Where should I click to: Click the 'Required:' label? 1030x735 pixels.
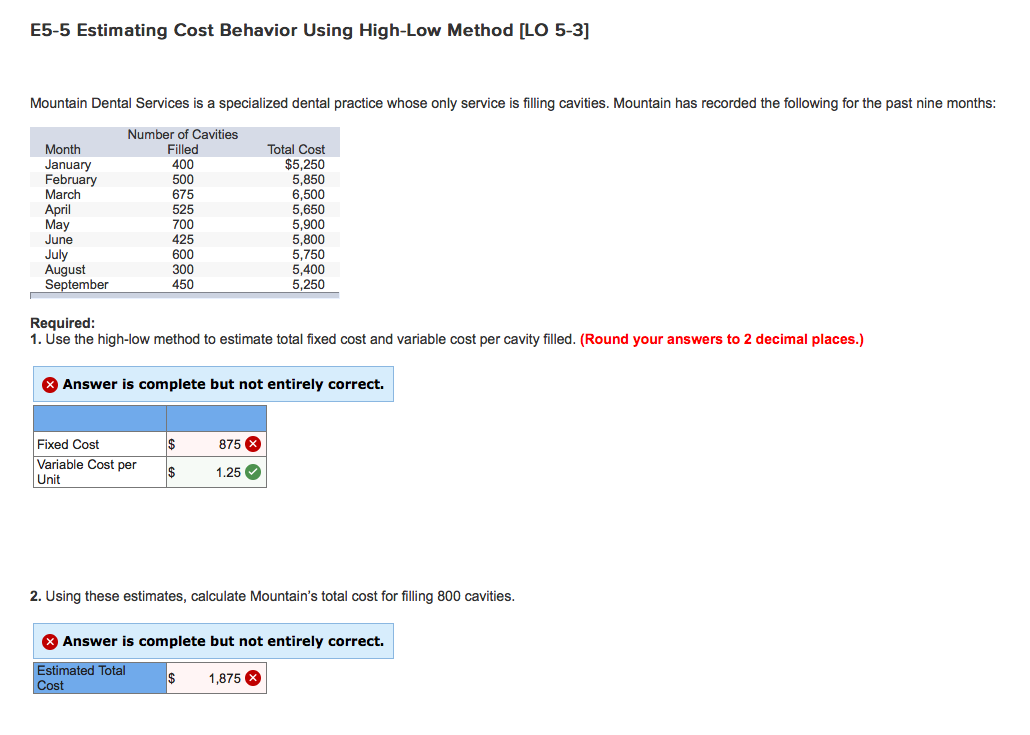[62, 323]
